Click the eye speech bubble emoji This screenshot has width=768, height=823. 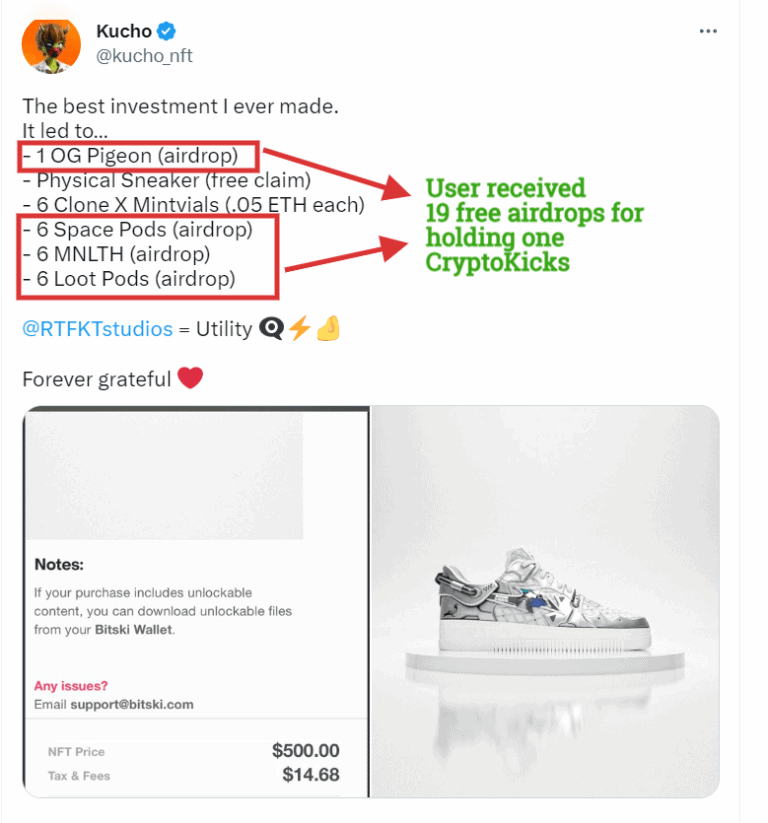tap(271, 329)
